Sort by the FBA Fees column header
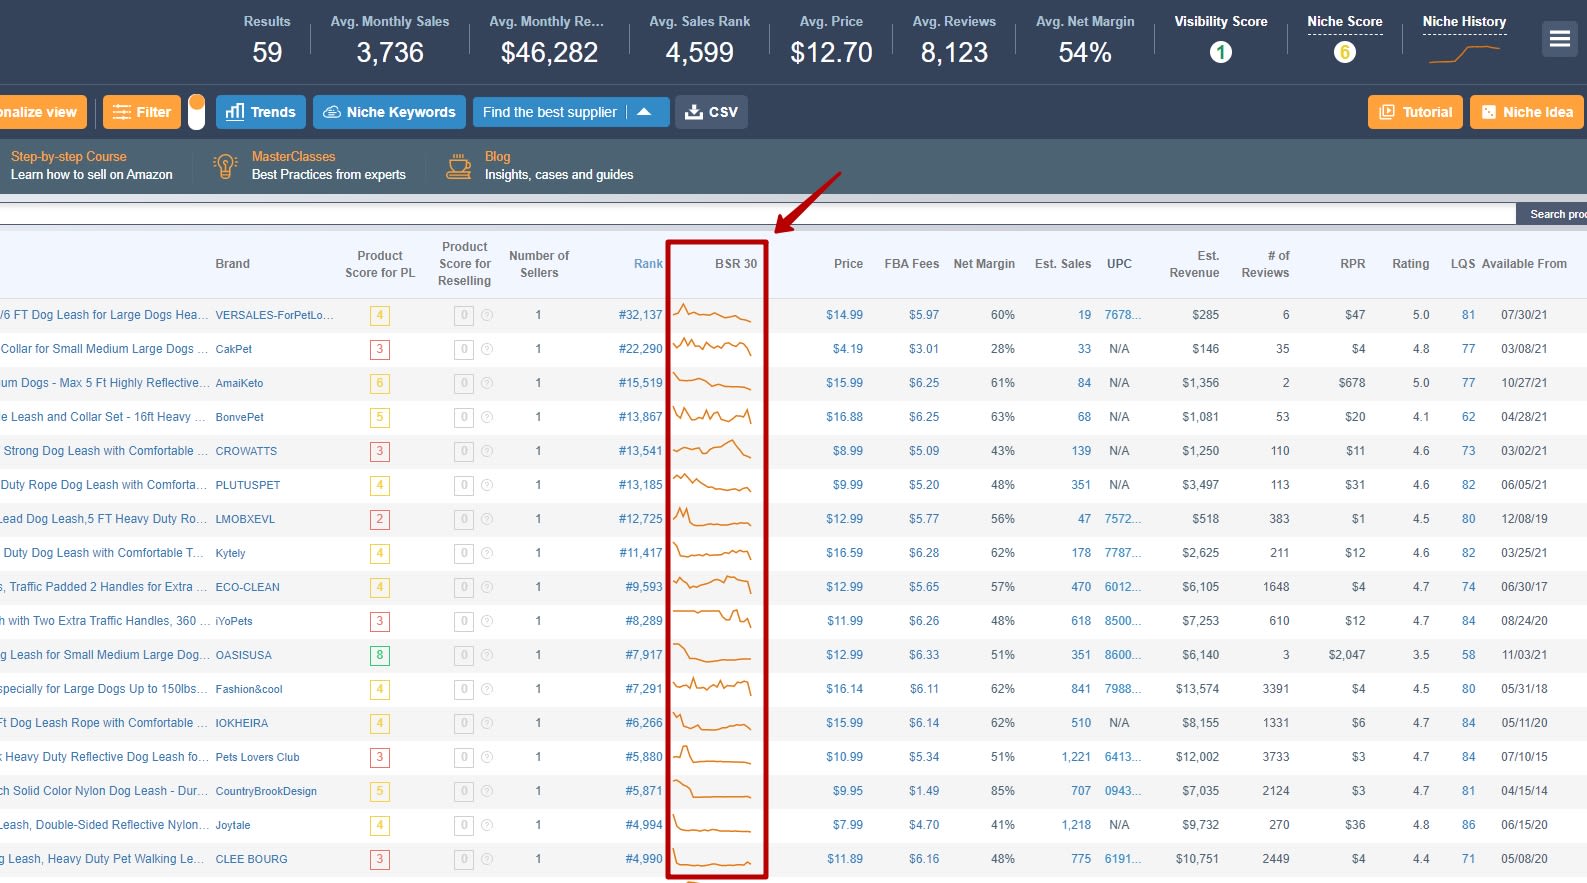The height and width of the screenshot is (883, 1587). (911, 264)
